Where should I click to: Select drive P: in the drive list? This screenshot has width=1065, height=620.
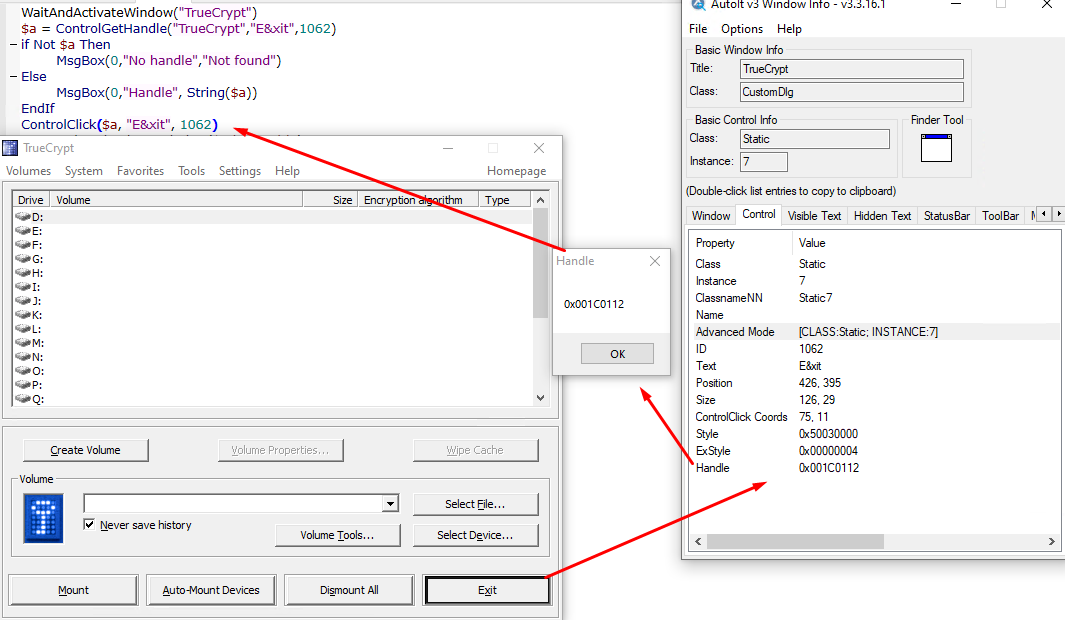pos(272,385)
